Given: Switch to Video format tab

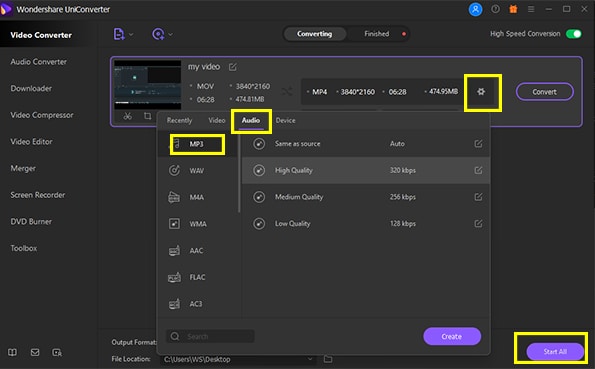Looking at the screenshot, I should click(217, 120).
